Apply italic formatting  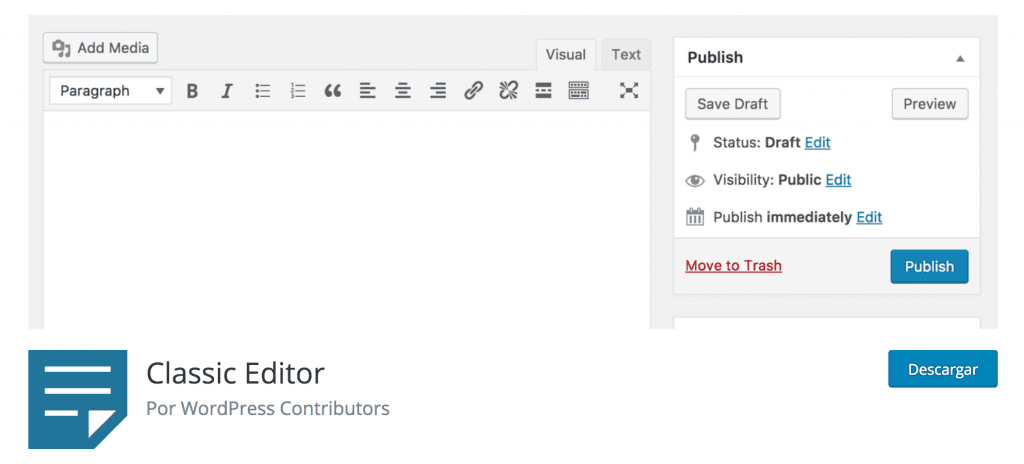tap(227, 91)
